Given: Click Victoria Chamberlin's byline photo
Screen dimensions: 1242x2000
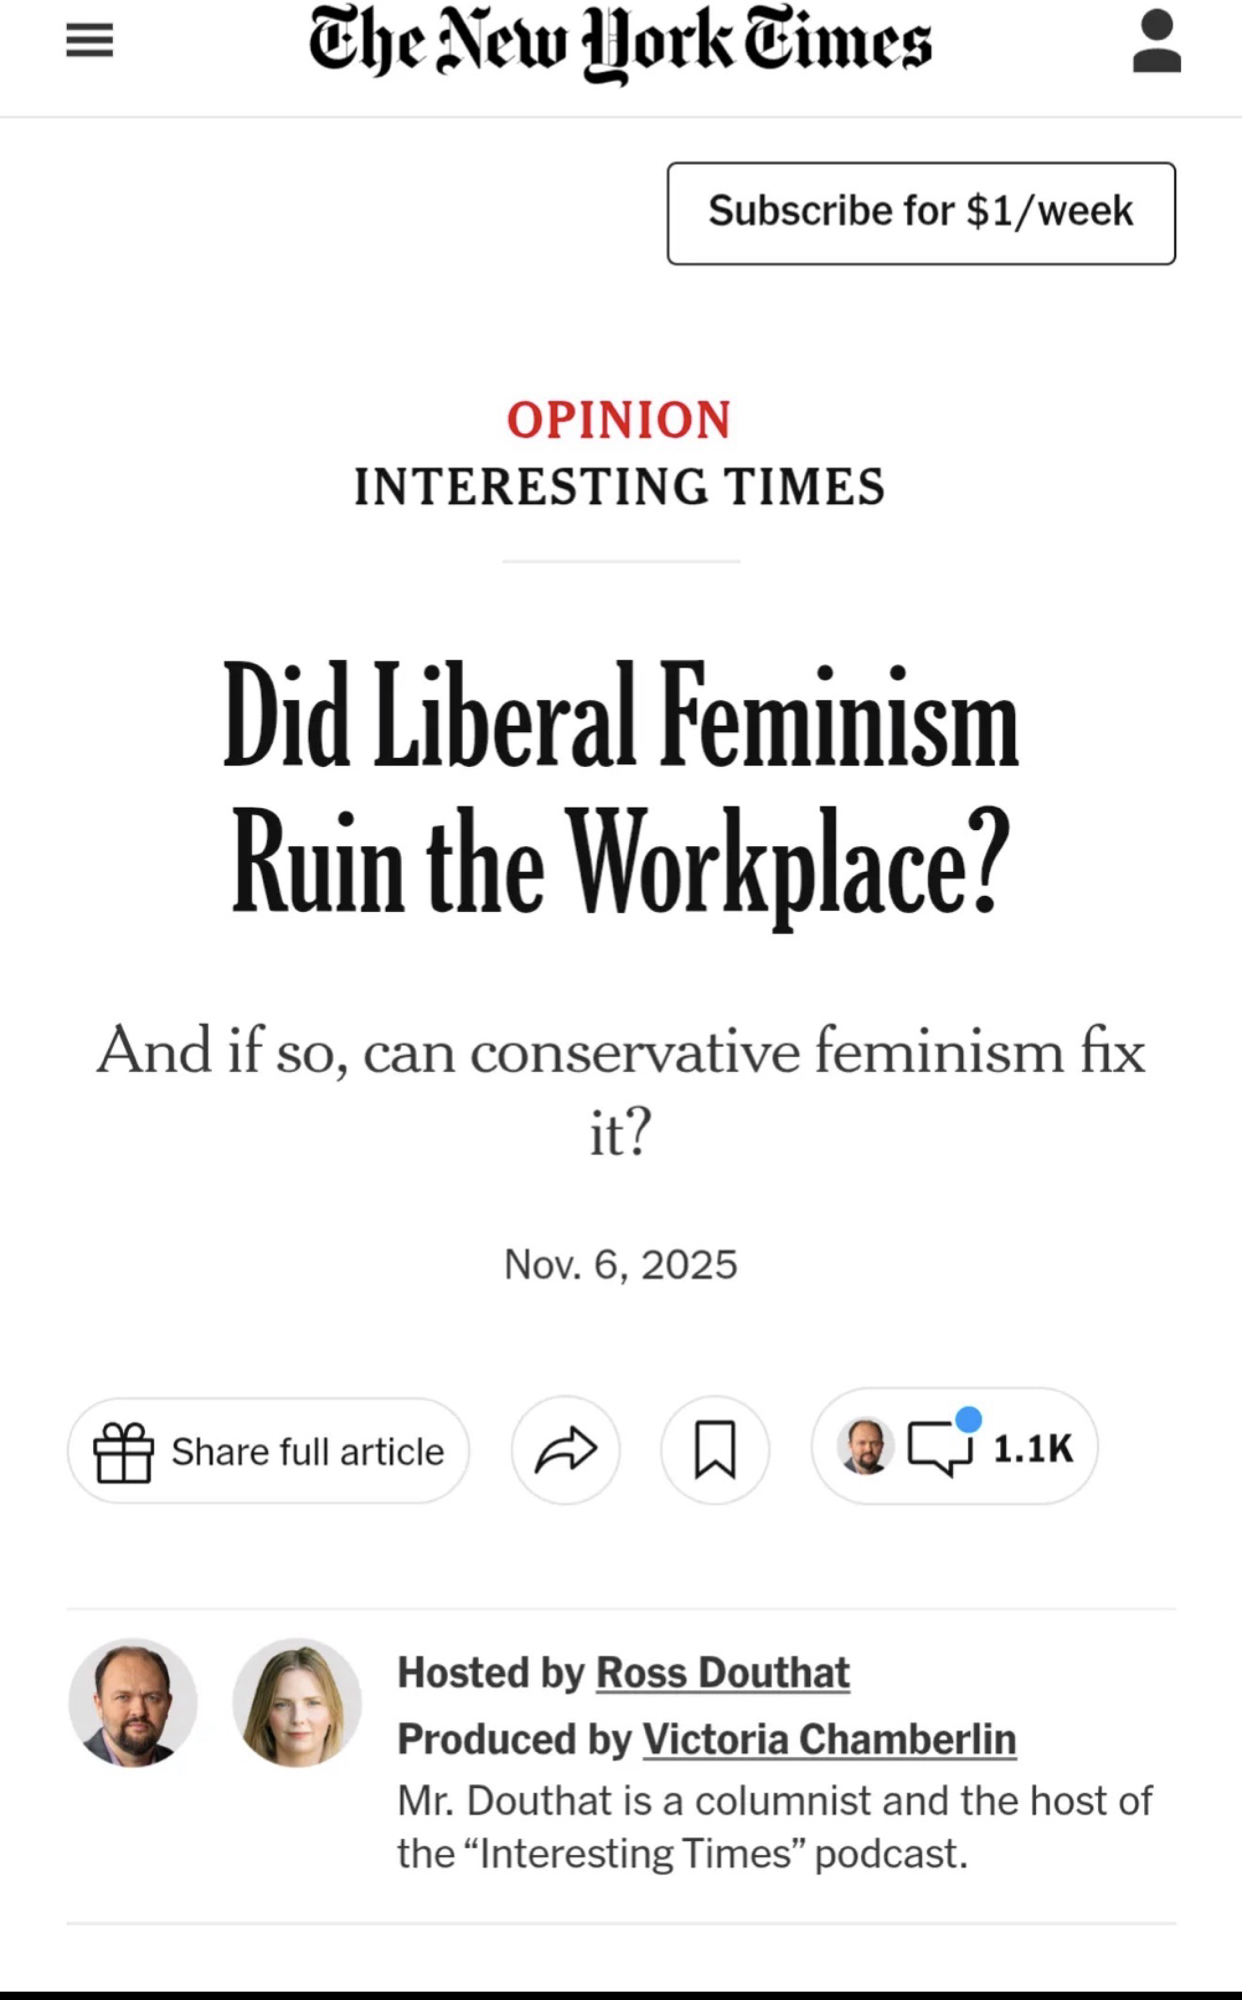Looking at the screenshot, I should point(297,1702).
